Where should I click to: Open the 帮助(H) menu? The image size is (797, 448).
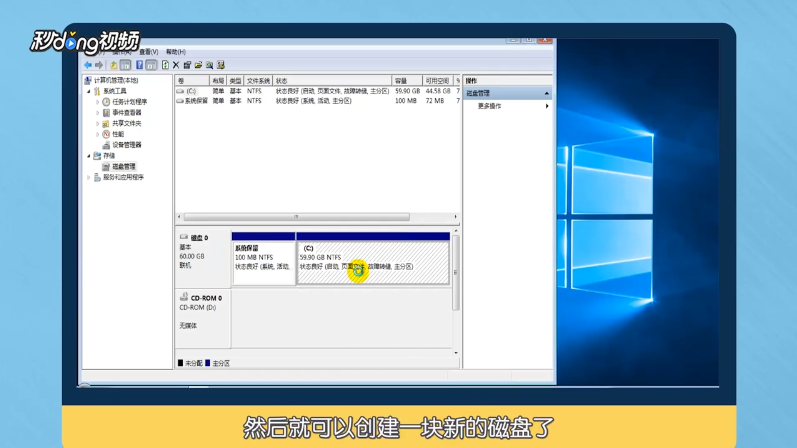coord(176,52)
